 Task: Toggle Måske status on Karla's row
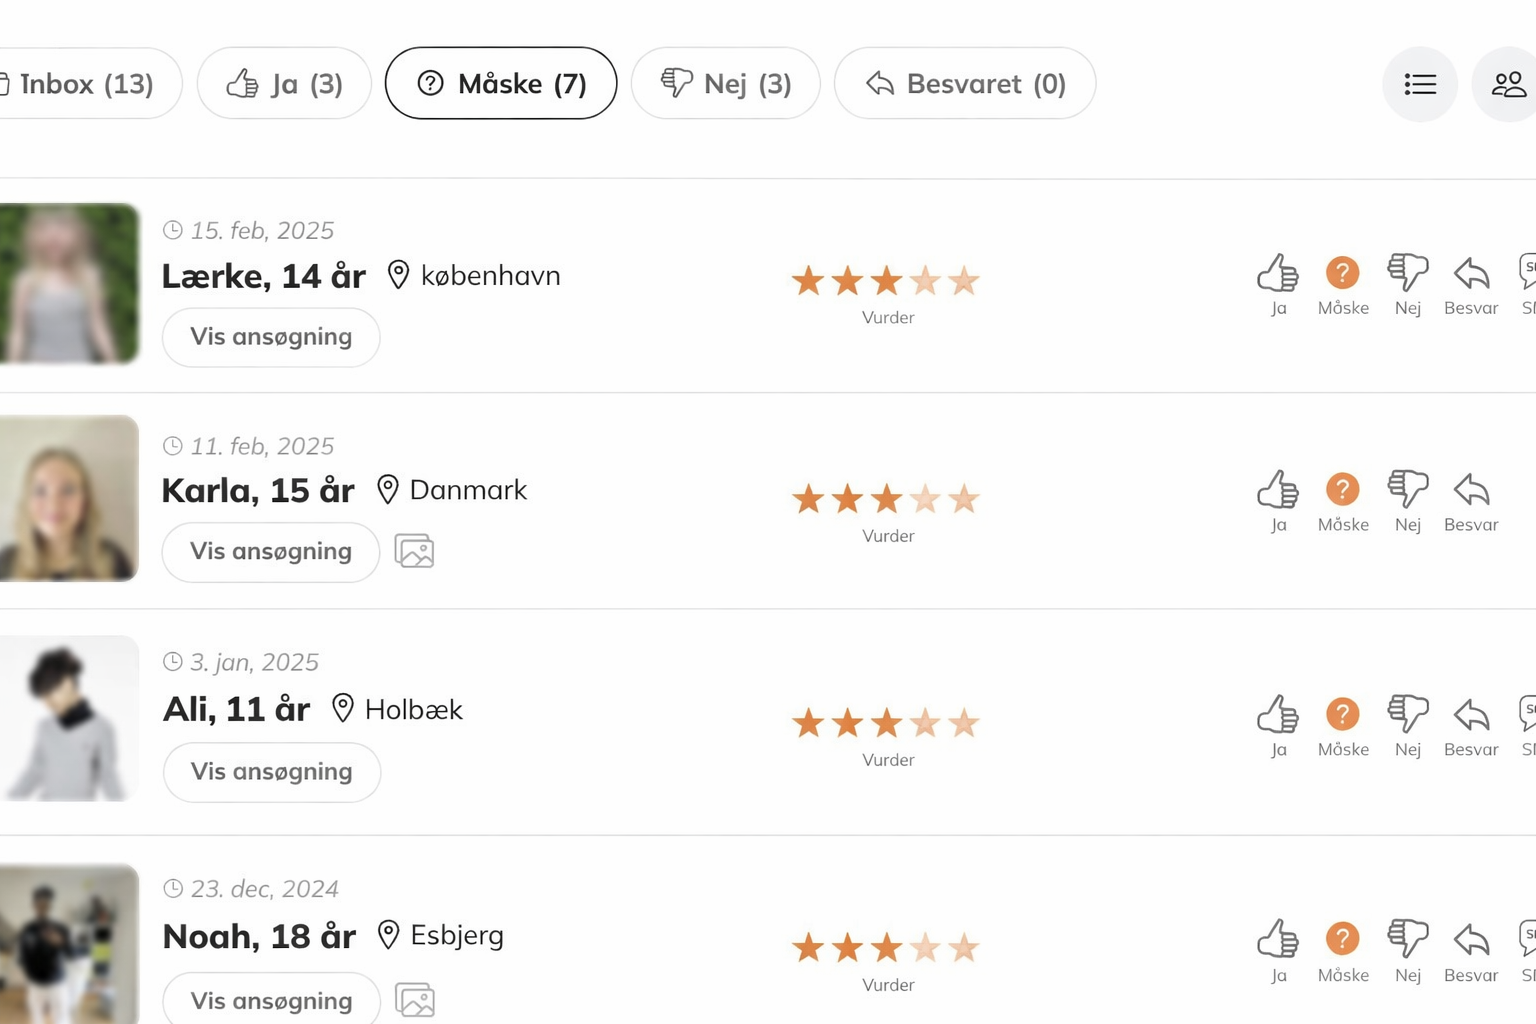(1342, 490)
